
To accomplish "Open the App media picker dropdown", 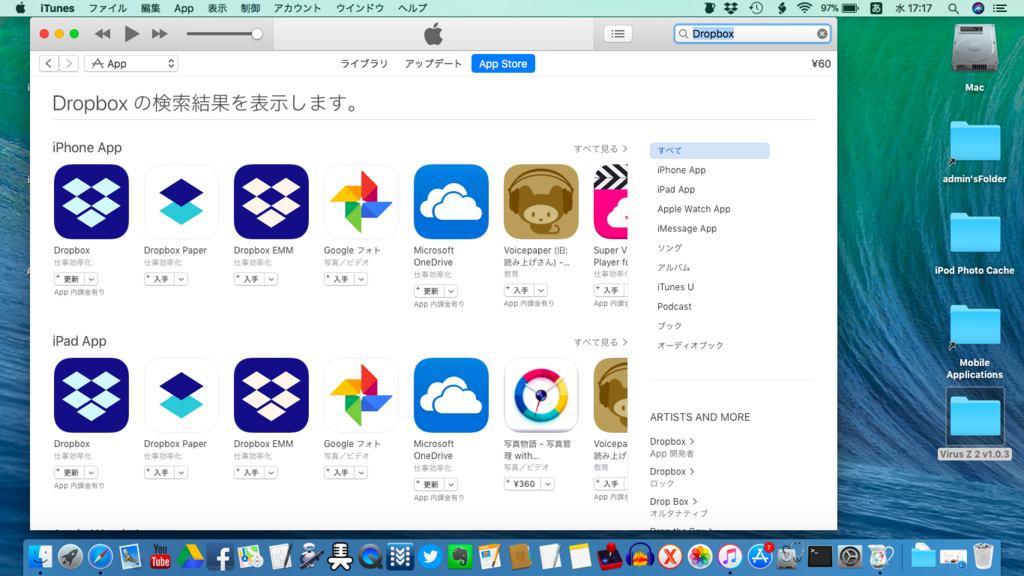I will [x=131, y=63].
